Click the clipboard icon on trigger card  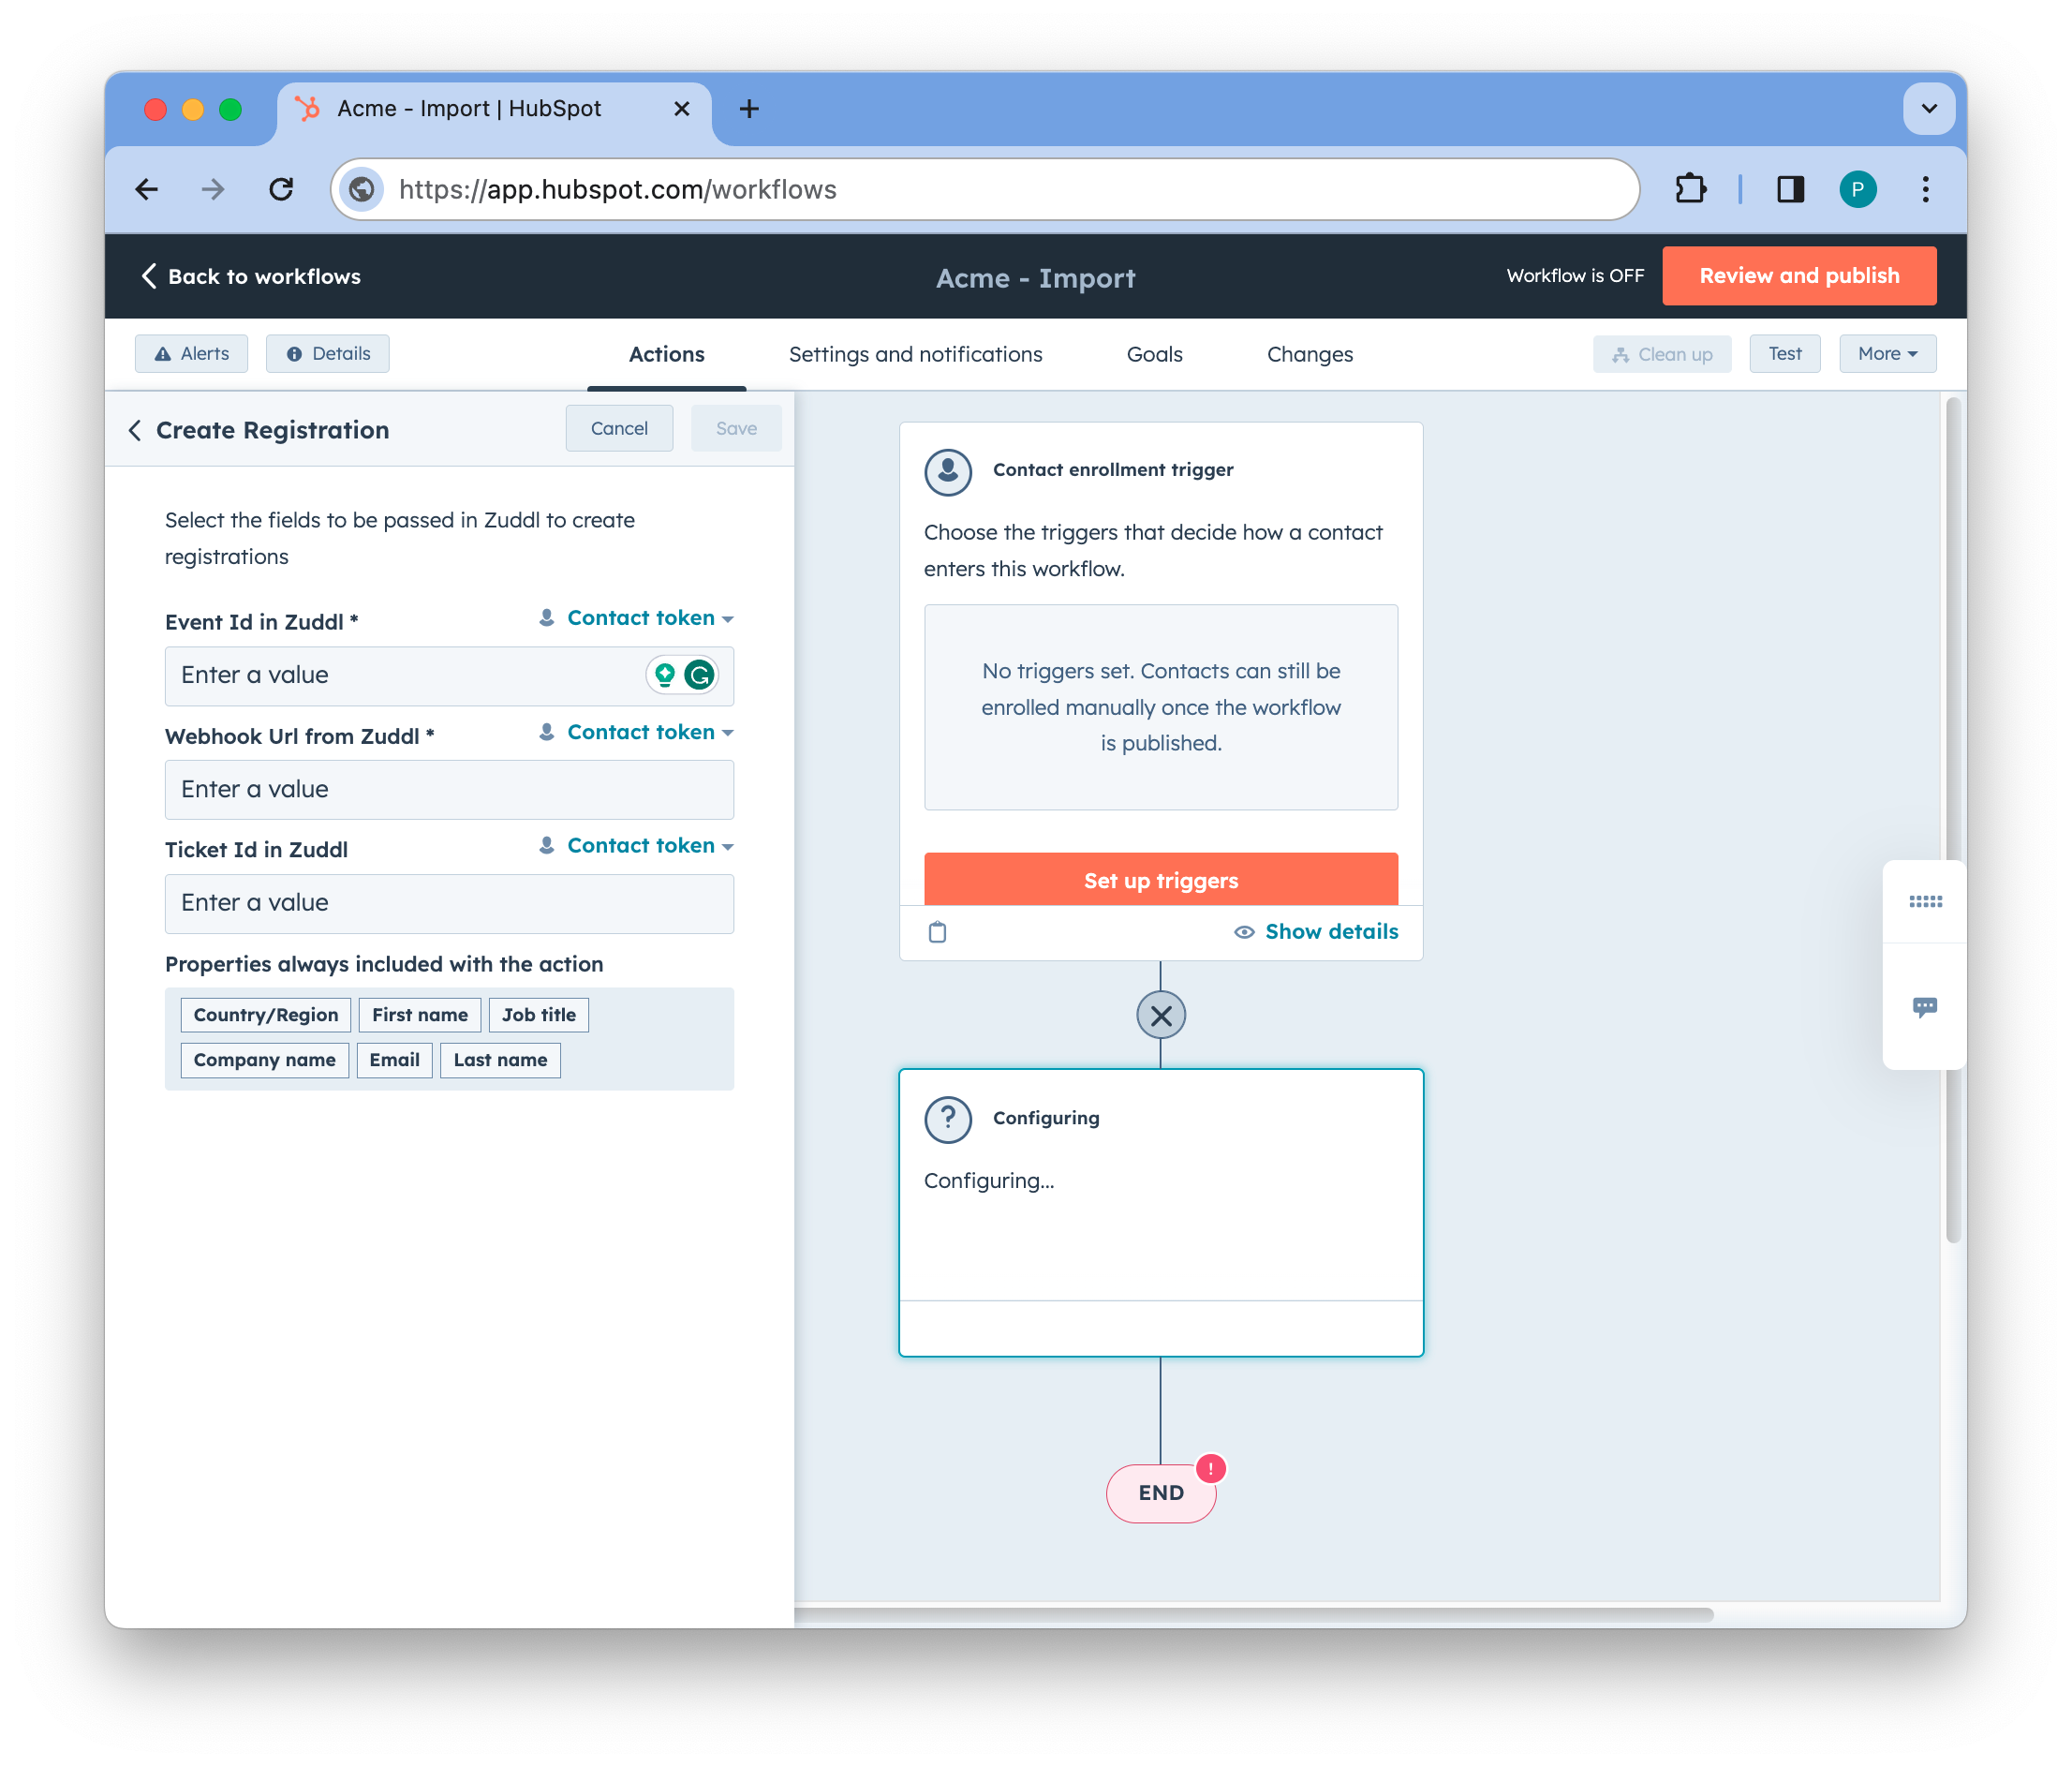tap(937, 932)
